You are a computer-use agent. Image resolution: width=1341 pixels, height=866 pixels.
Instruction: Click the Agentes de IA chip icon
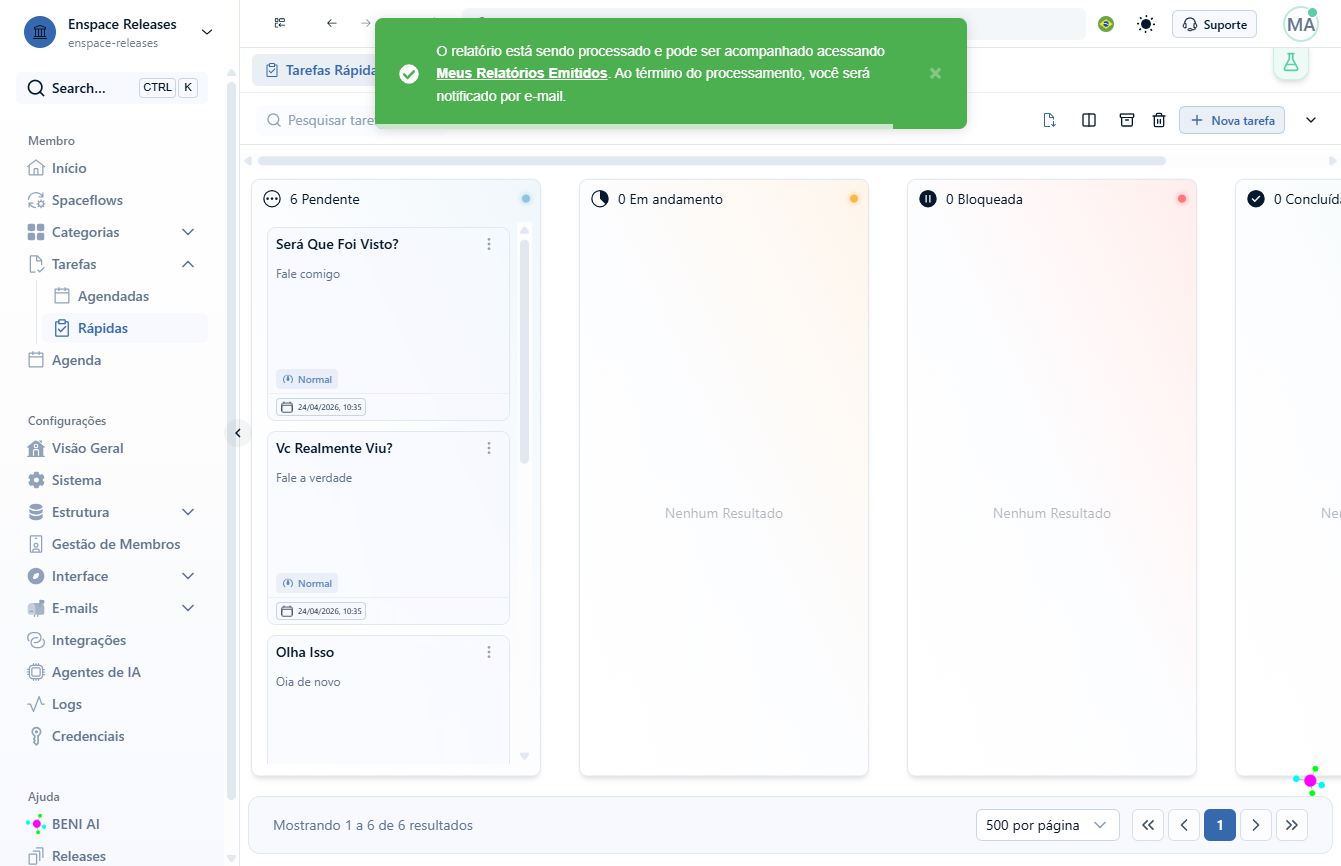(36, 672)
